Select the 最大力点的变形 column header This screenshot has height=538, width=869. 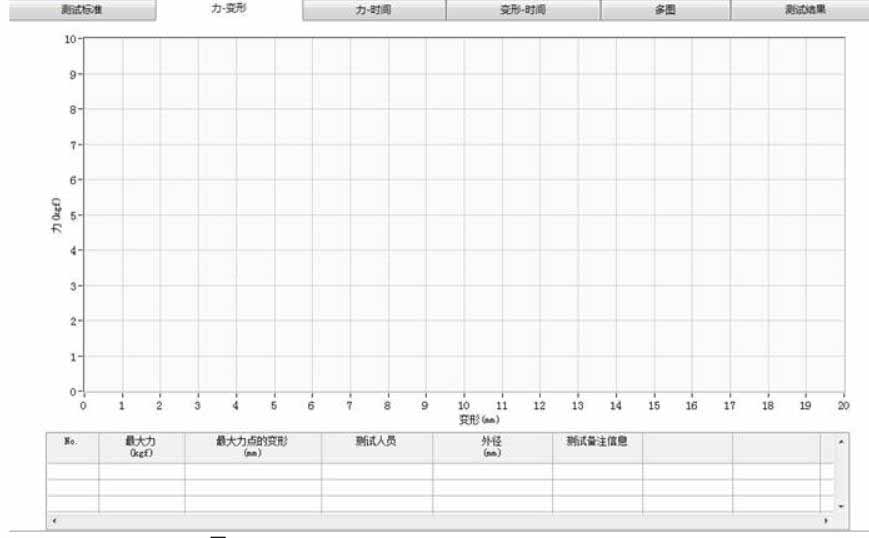click(x=252, y=446)
